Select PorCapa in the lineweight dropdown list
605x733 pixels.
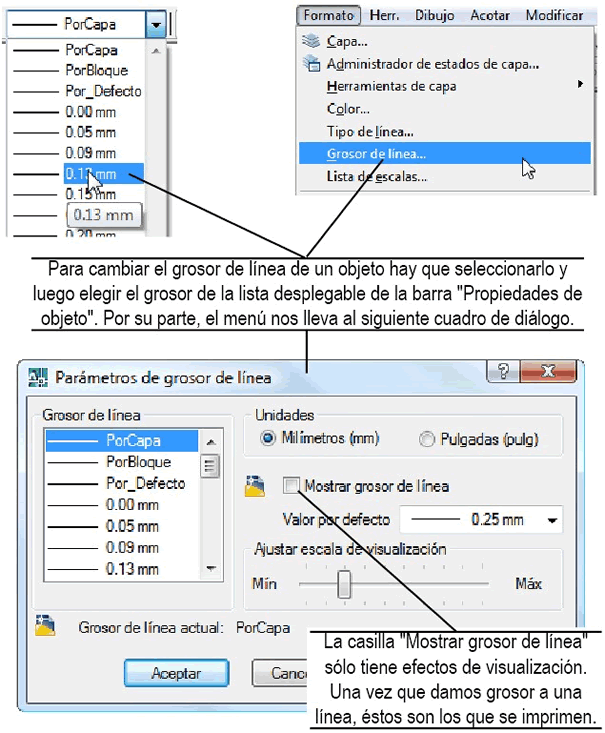[x=78, y=50]
